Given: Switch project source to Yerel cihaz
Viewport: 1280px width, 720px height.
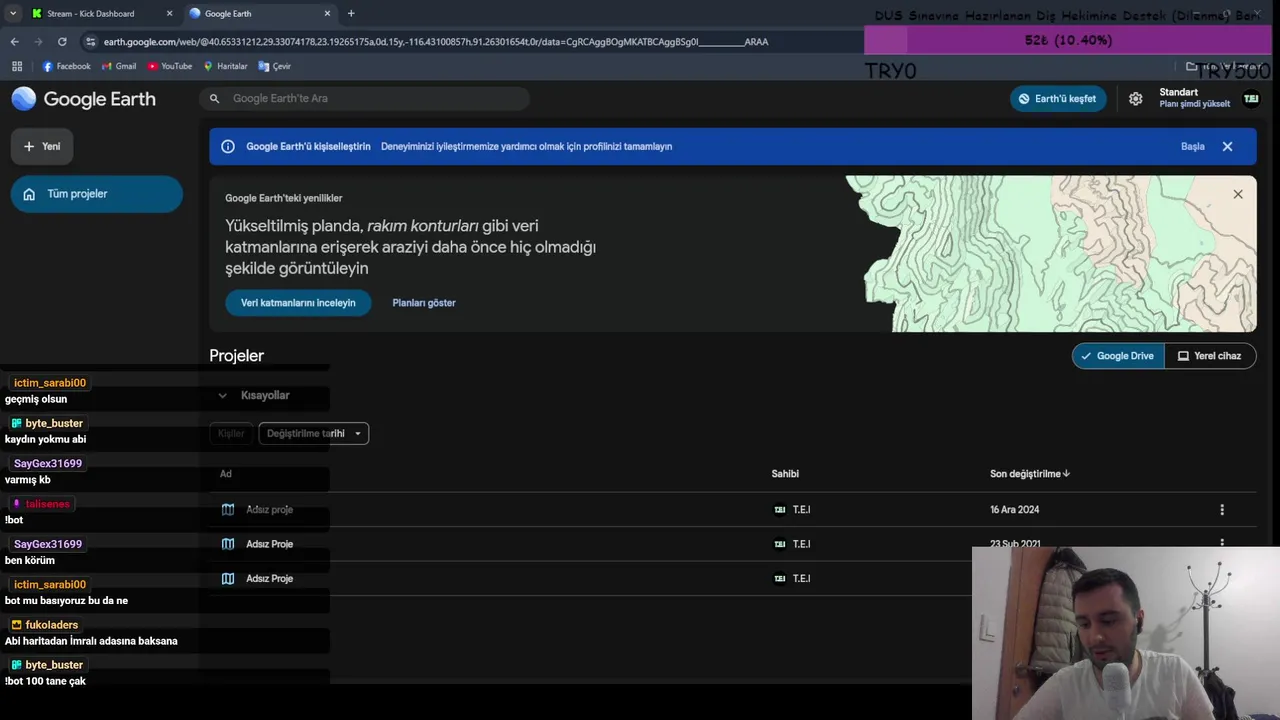Looking at the screenshot, I should 1210,356.
